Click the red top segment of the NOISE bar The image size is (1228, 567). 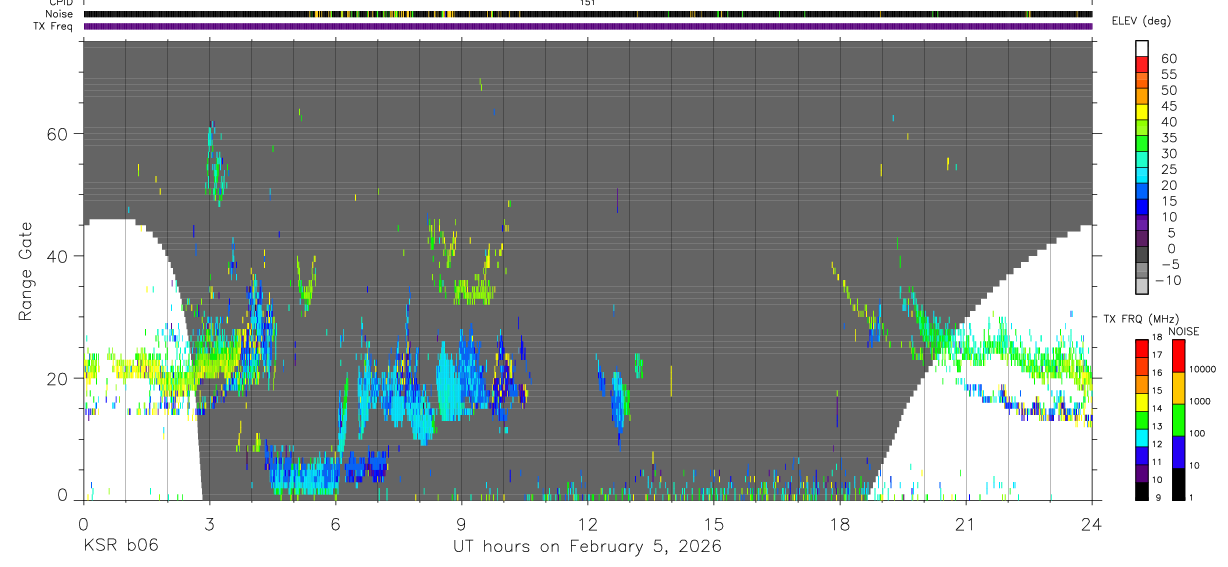(x=1179, y=356)
